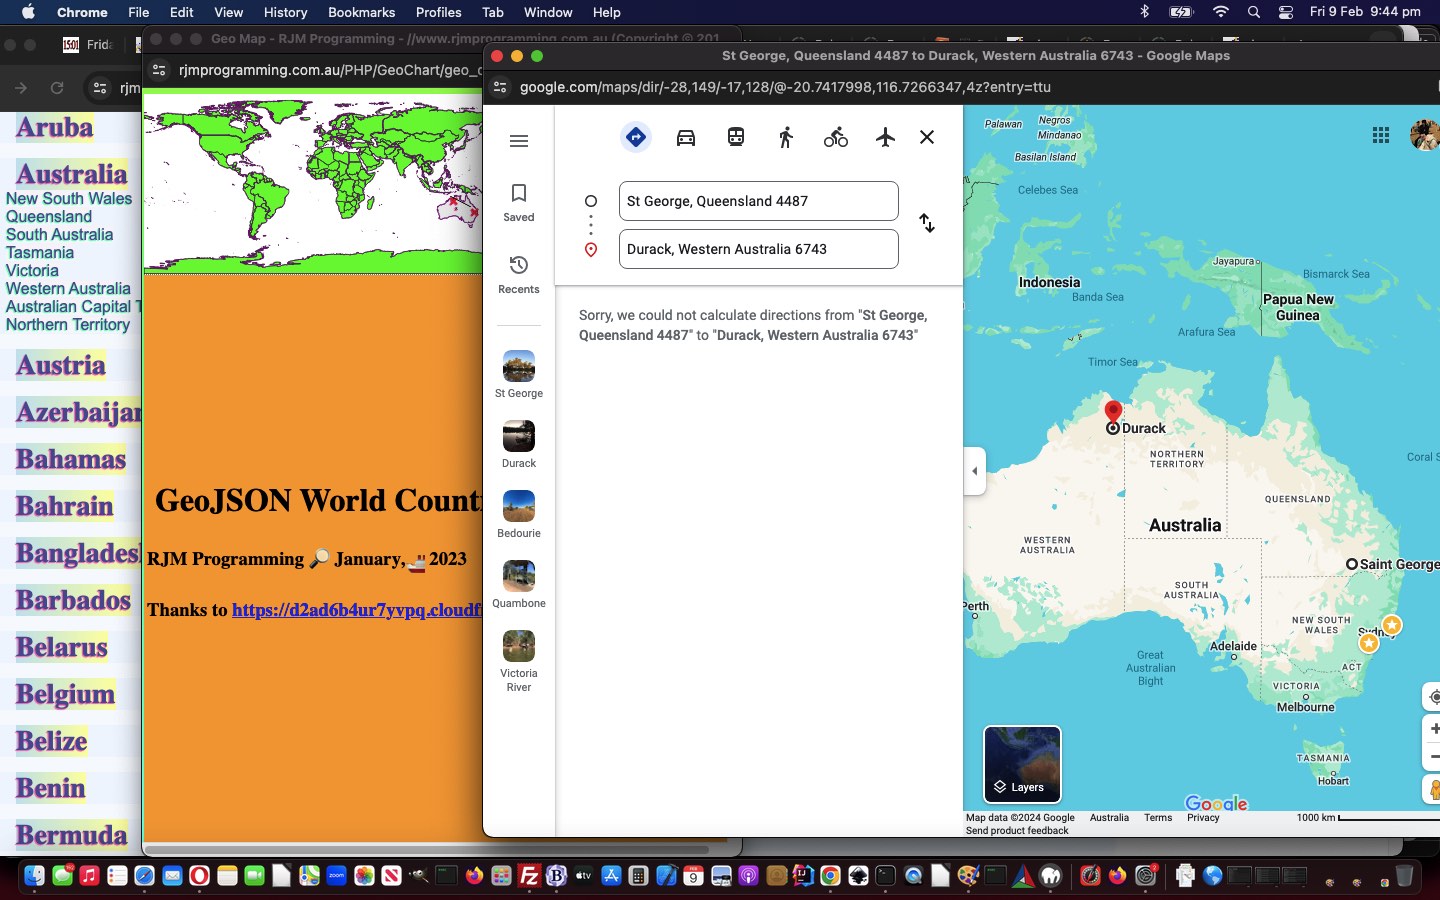Open the File menu
Image resolution: width=1440 pixels, height=900 pixels.
tap(139, 12)
